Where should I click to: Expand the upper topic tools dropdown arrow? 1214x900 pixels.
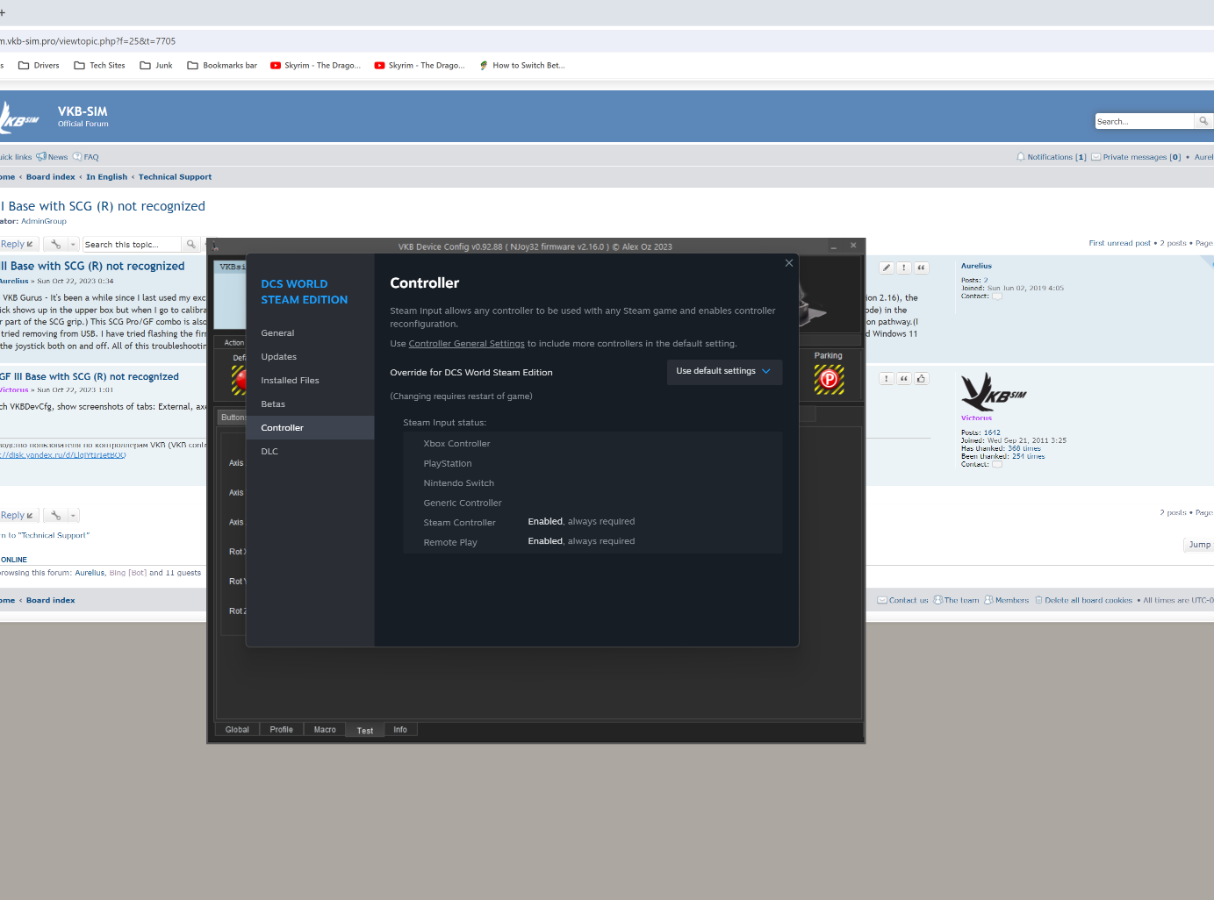point(73,244)
